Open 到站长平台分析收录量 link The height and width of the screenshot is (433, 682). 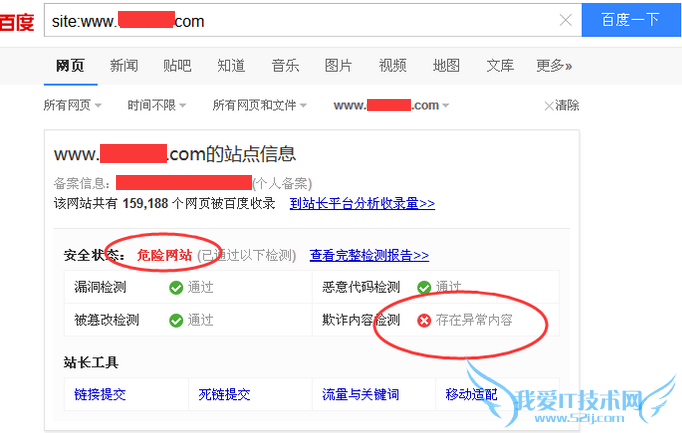(x=362, y=203)
